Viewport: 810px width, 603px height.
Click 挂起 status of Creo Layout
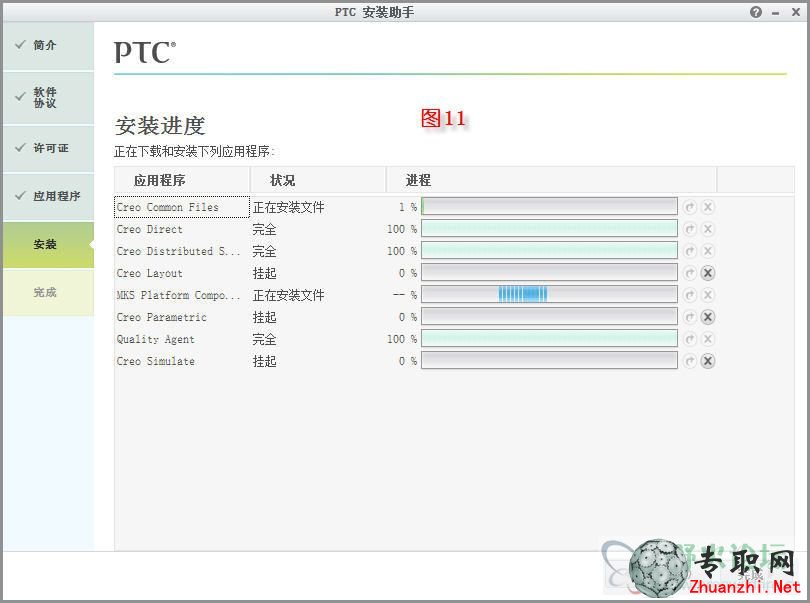(x=264, y=273)
